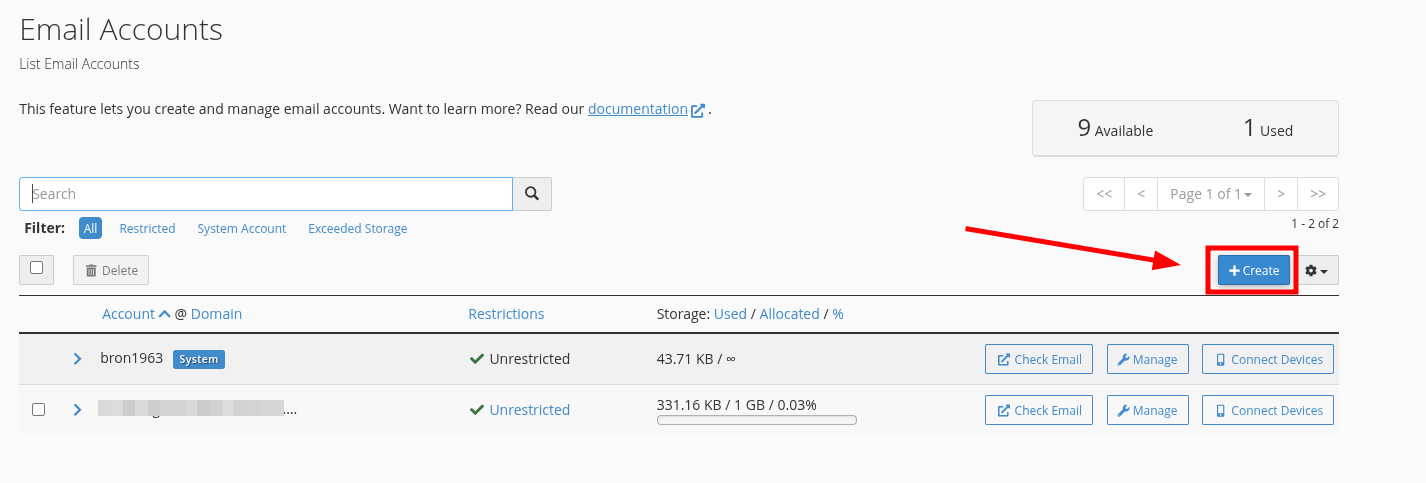Open the Page 1 of 1 dropdown
The height and width of the screenshot is (483, 1426).
point(1210,194)
